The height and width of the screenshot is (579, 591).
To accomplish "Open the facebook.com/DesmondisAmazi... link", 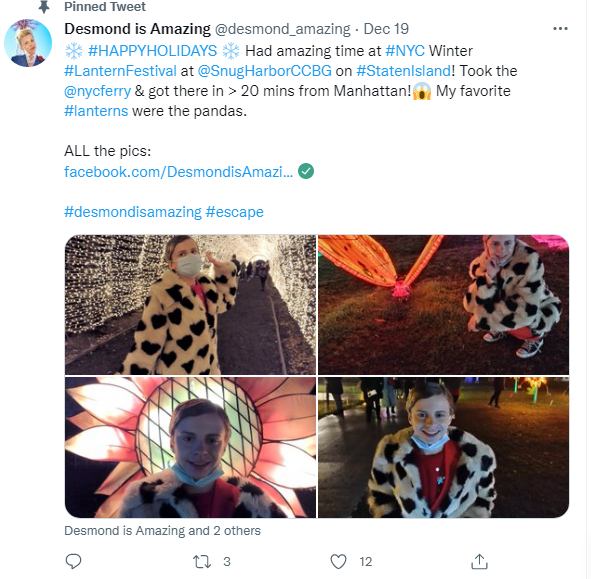I will (178, 172).
